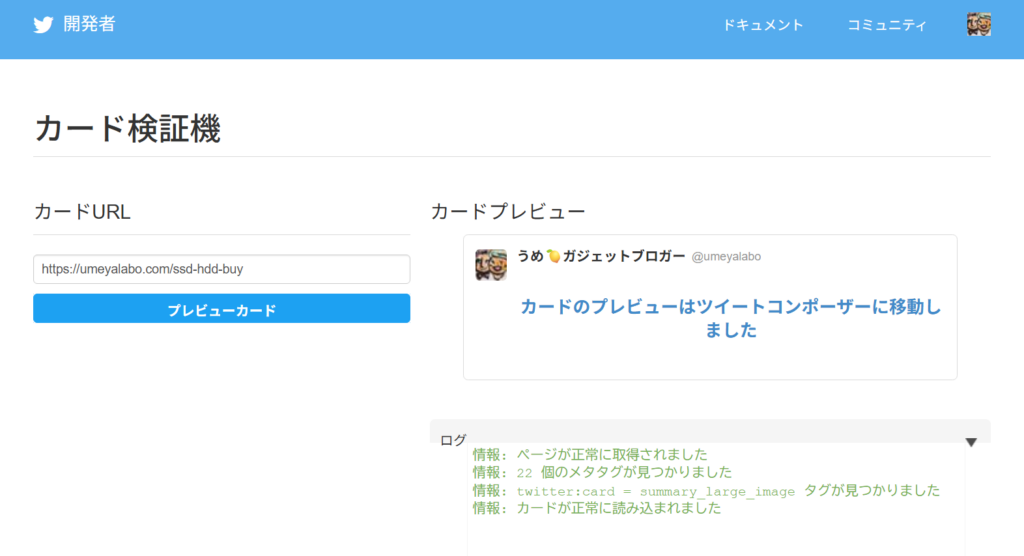
Task: Click the @umeyalabo handle
Action: pyautogui.click(x=726, y=257)
